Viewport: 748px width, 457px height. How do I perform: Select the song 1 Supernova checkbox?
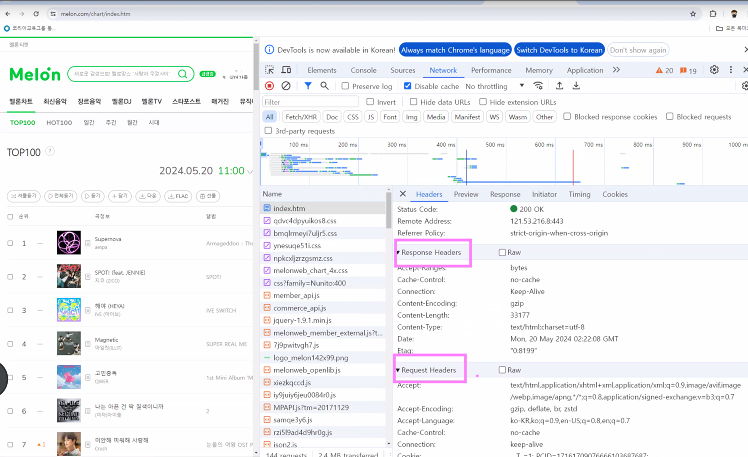pos(10,243)
